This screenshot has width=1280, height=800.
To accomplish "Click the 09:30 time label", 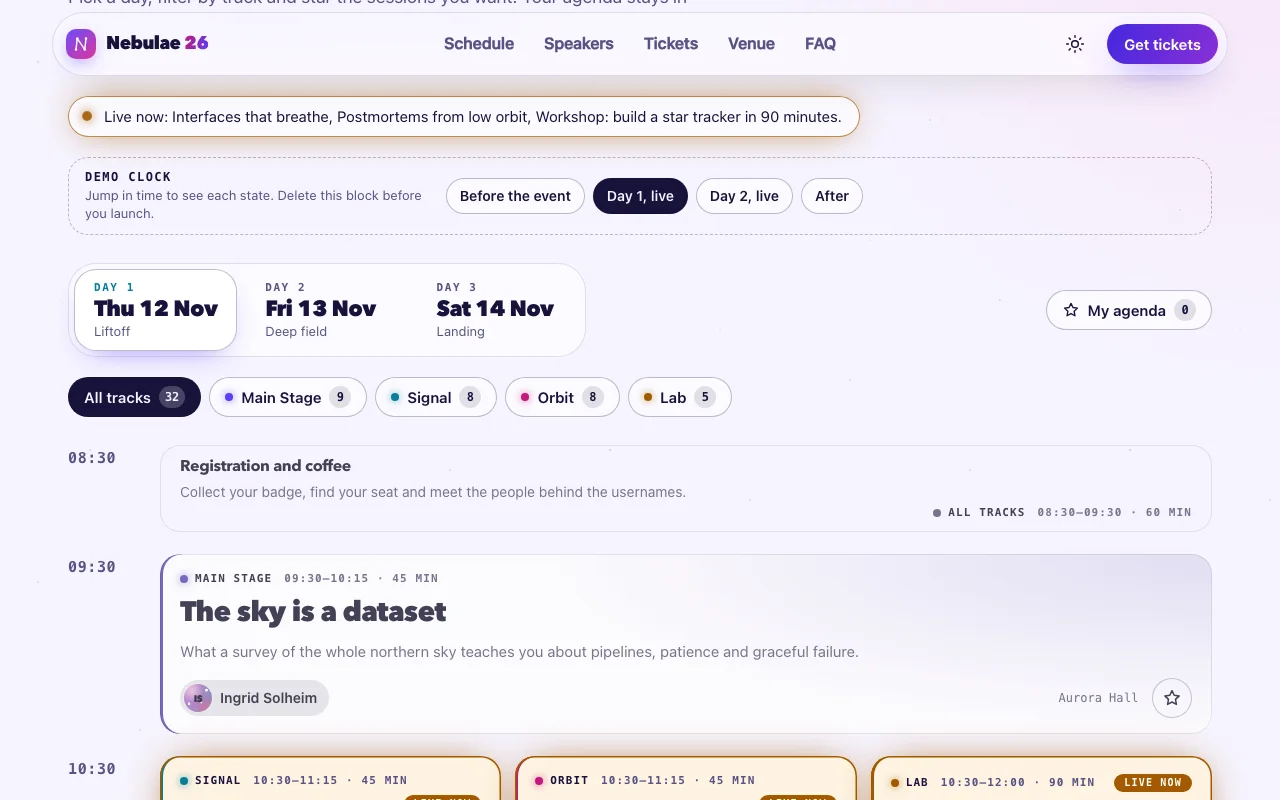I will click(x=92, y=567).
